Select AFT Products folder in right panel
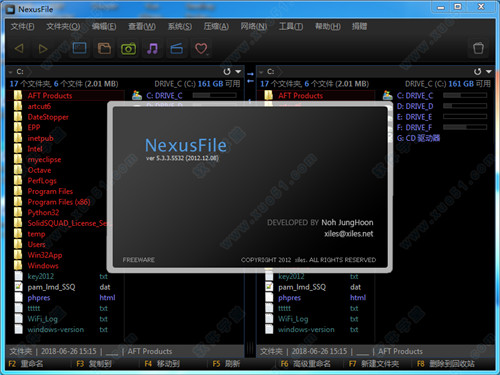The width and height of the screenshot is (500, 375). click(x=300, y=96)
